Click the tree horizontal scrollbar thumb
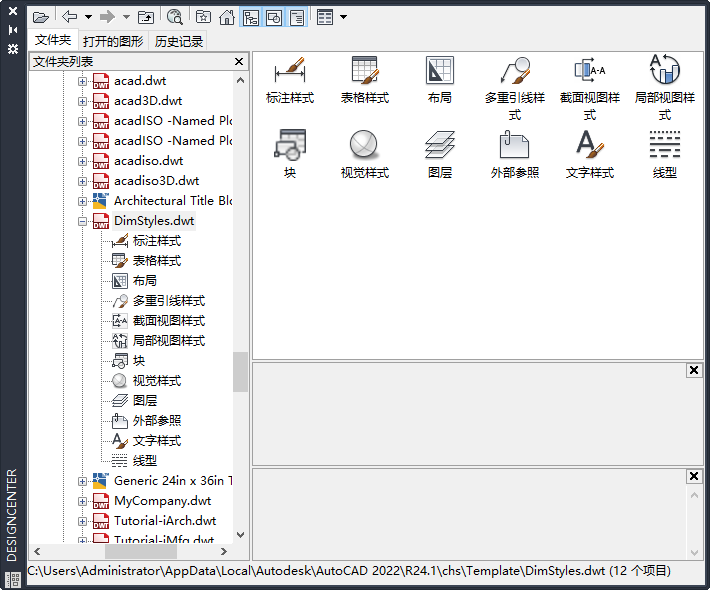The width and height of the screenshot is (710, 590). pyautogui.click(x=141, y=551)
